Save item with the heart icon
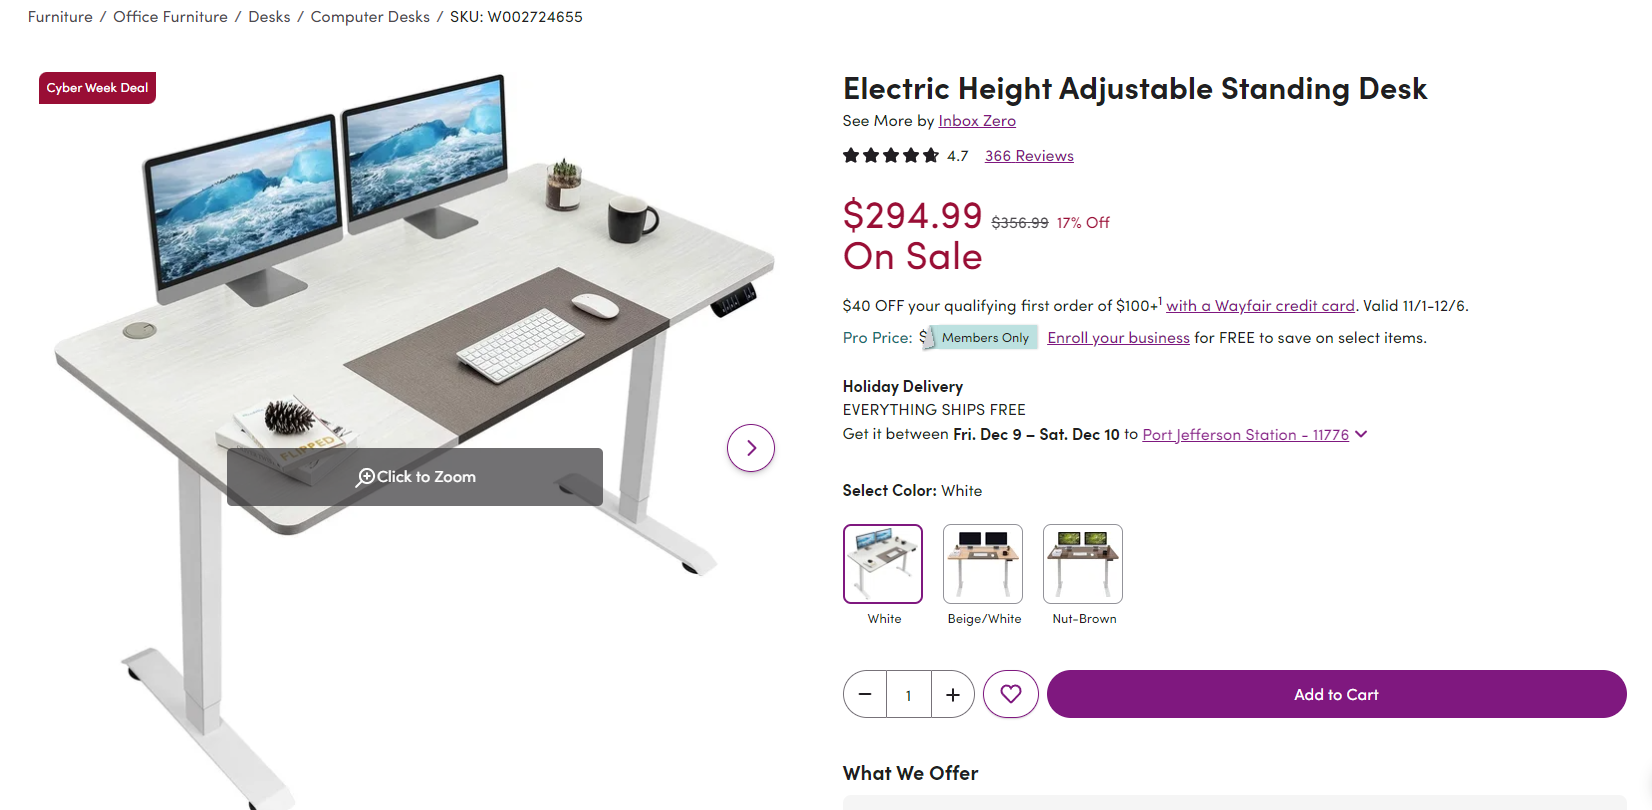The width and height of the screenshot is (1652, 810). tap(1011, 694)
